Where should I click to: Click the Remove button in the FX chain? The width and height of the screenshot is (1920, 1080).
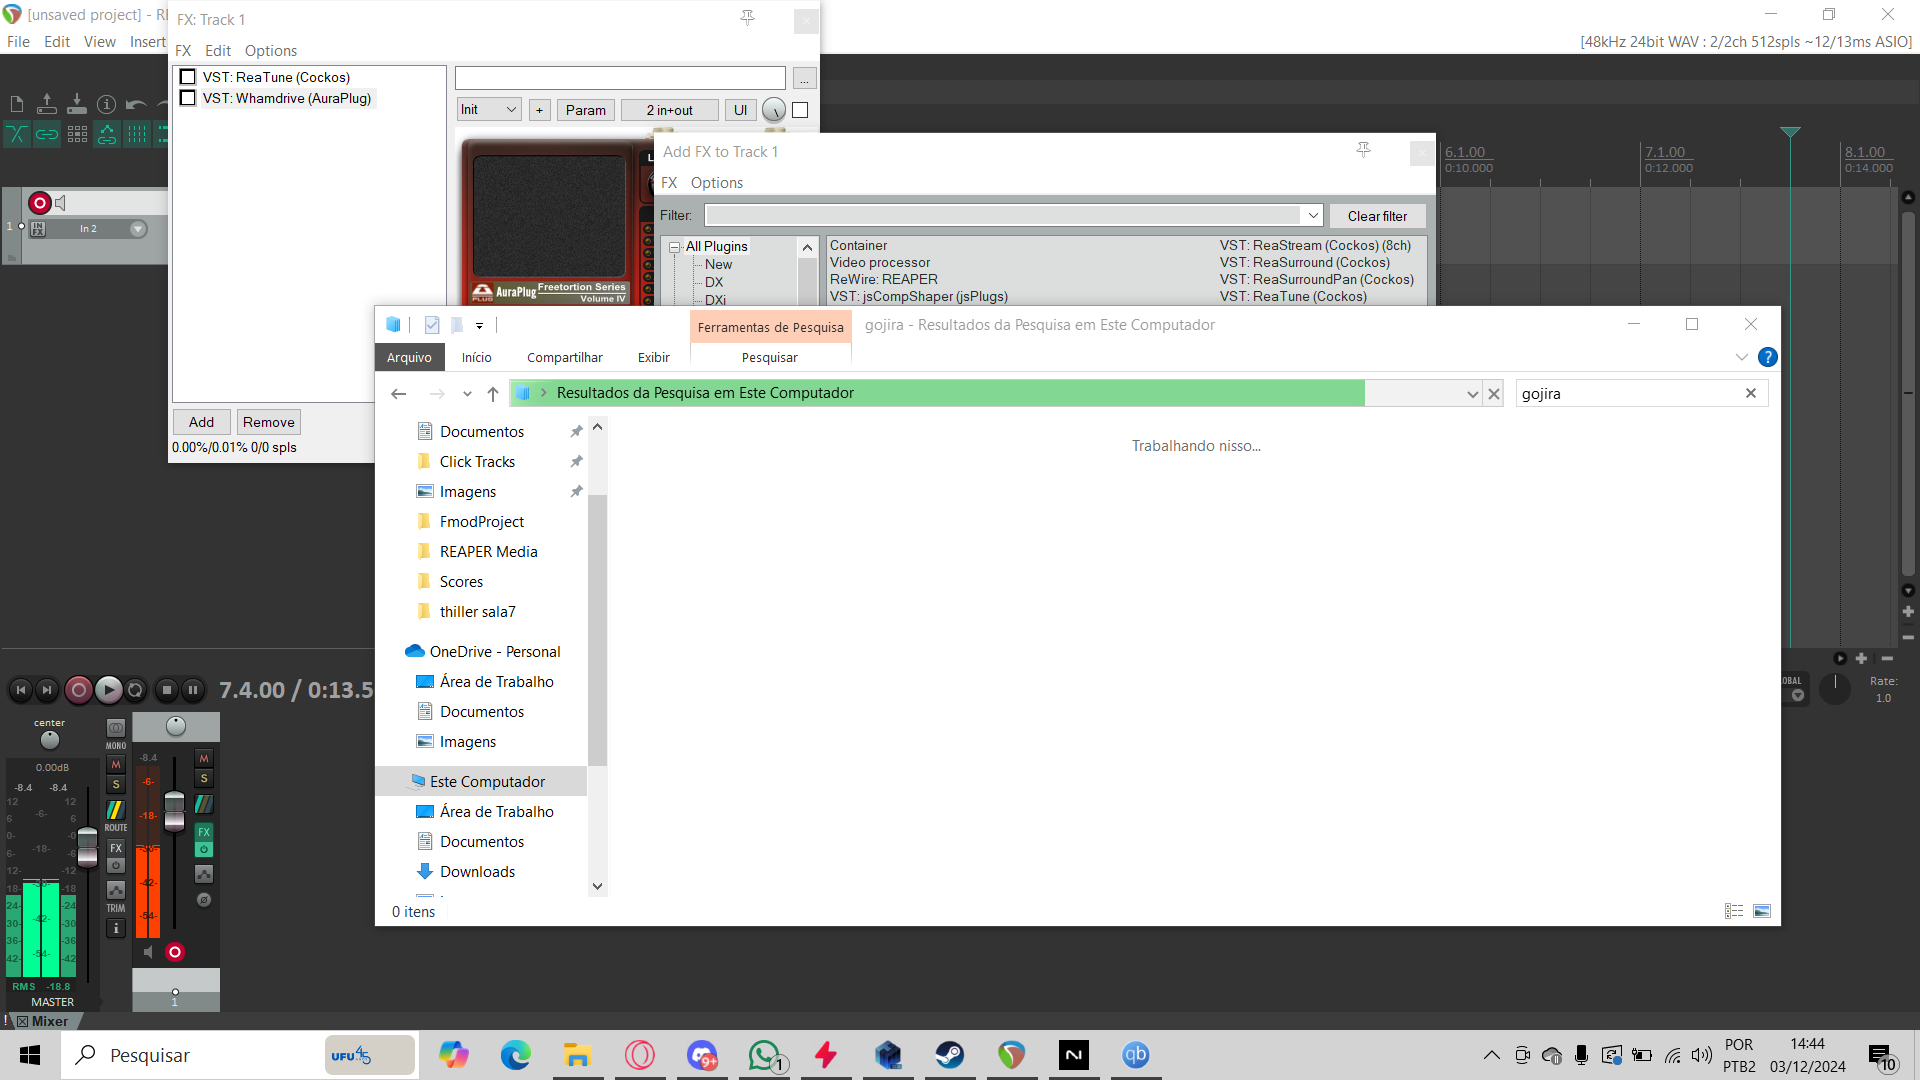point(268,422)
